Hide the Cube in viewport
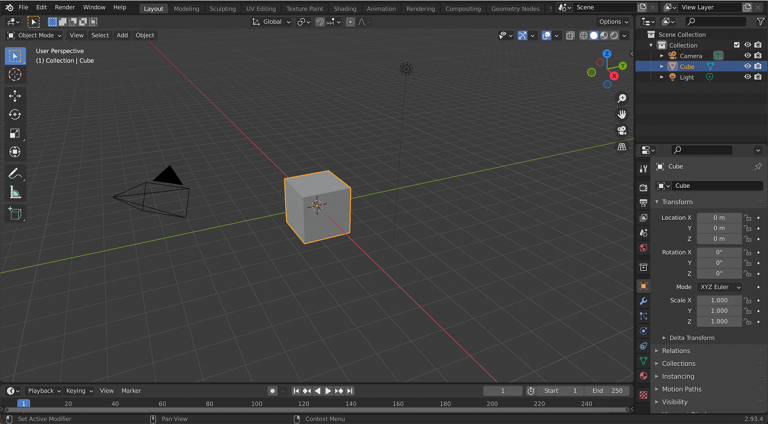Screen dimensions: 768x424 [x=747, y=67]
